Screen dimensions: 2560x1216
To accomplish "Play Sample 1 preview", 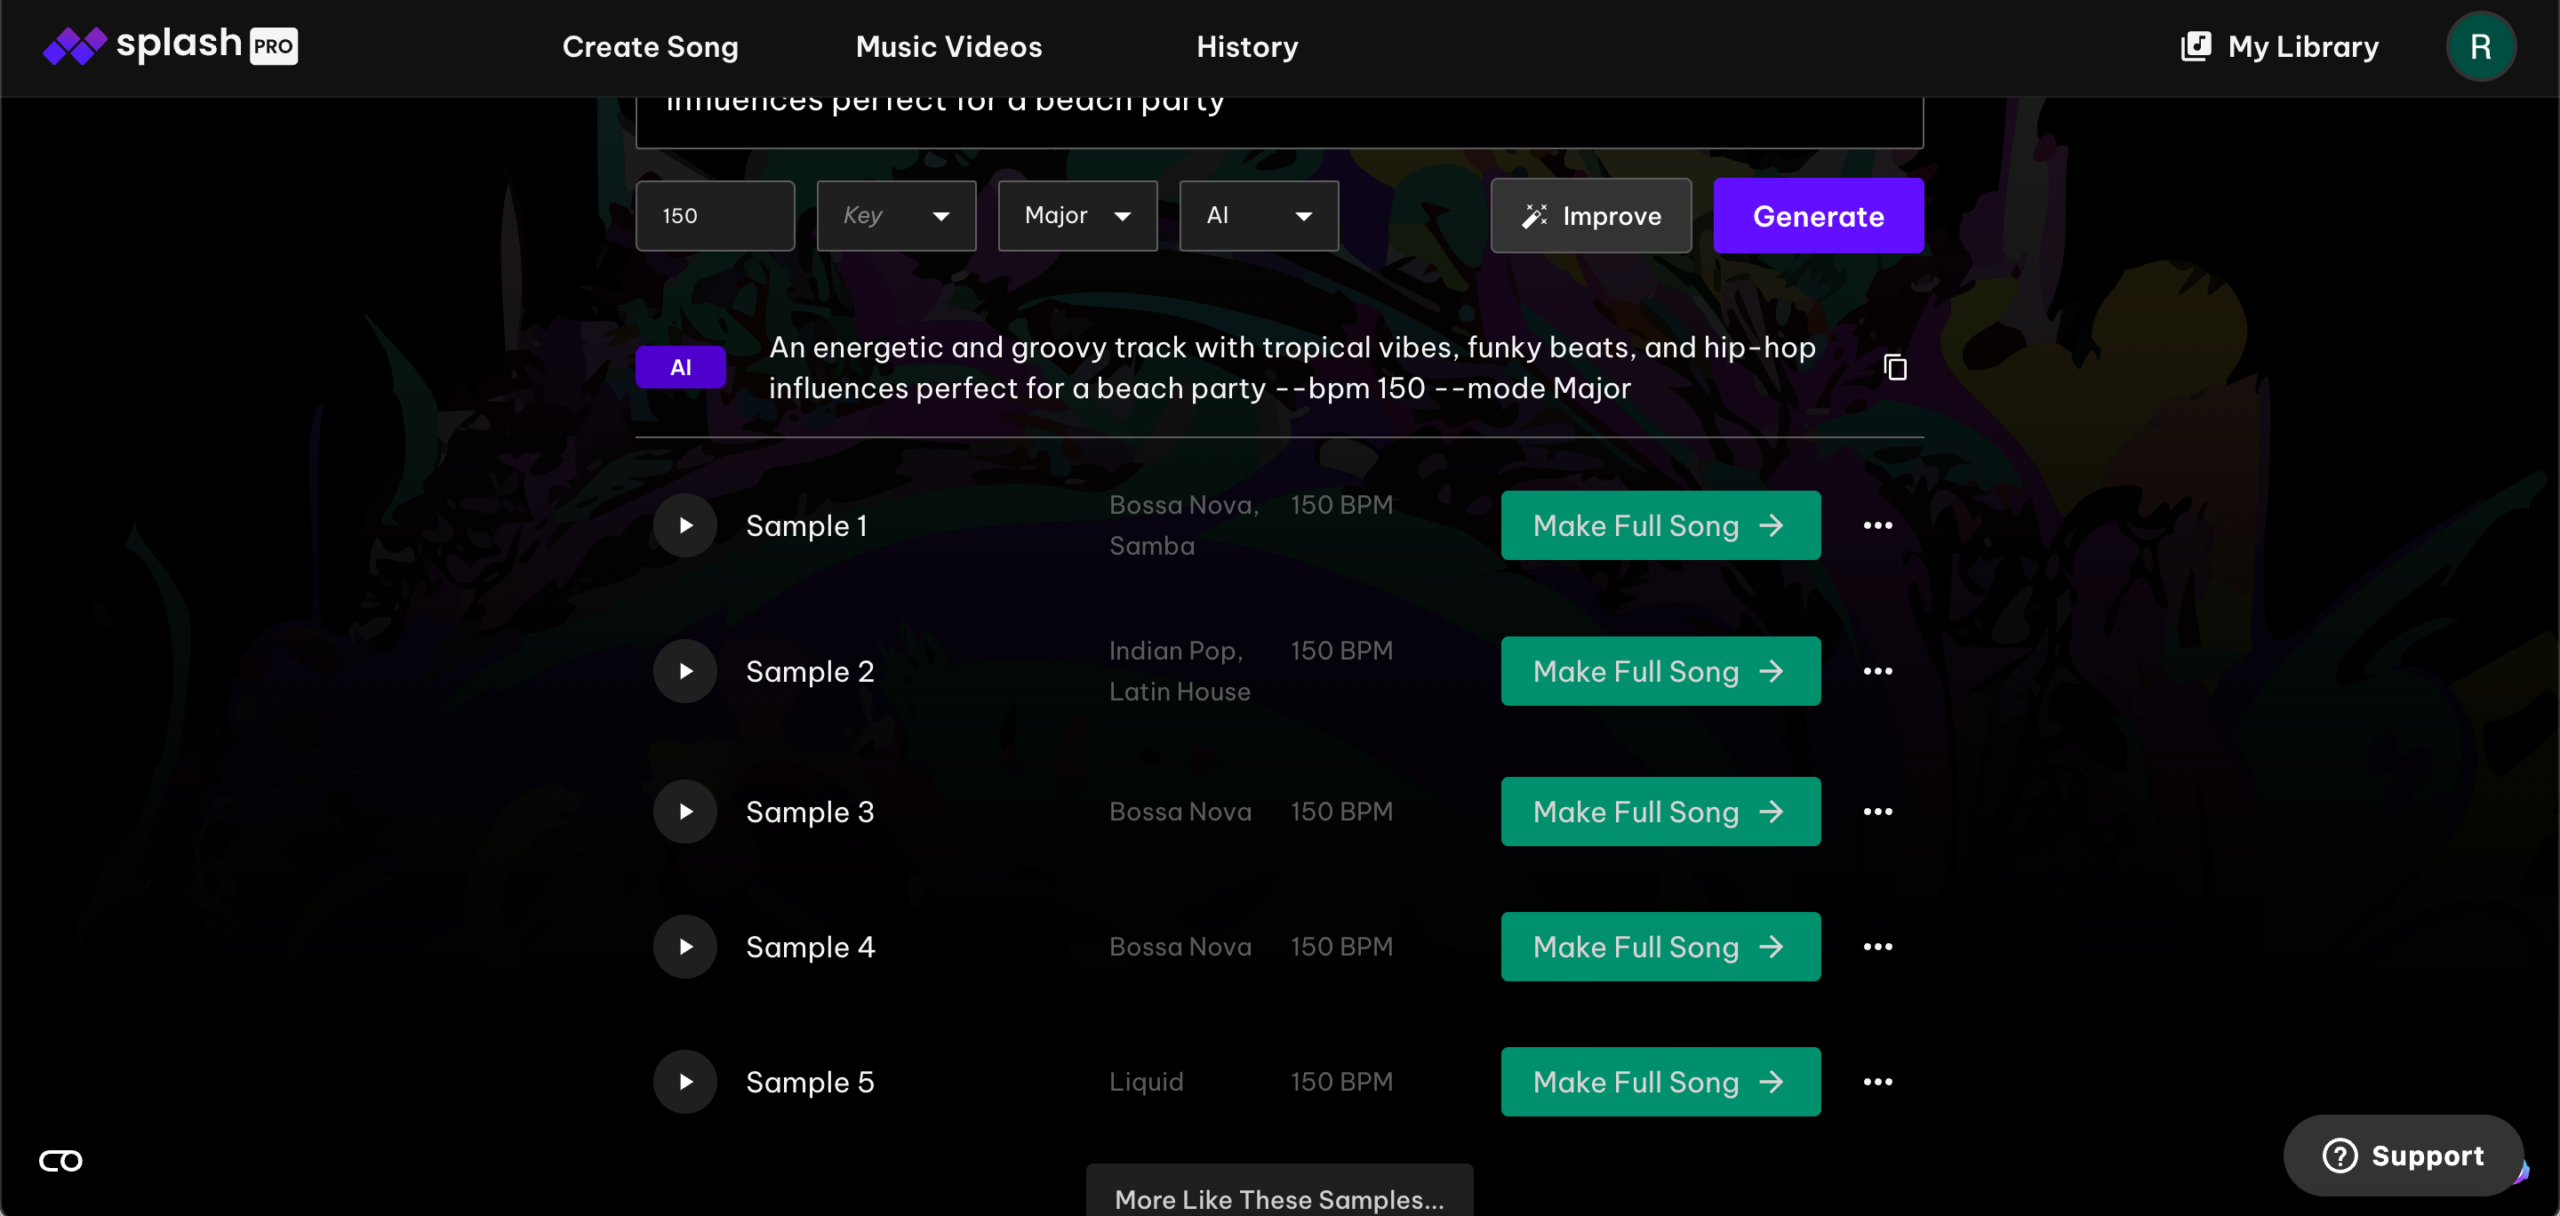I will point(685,525).
